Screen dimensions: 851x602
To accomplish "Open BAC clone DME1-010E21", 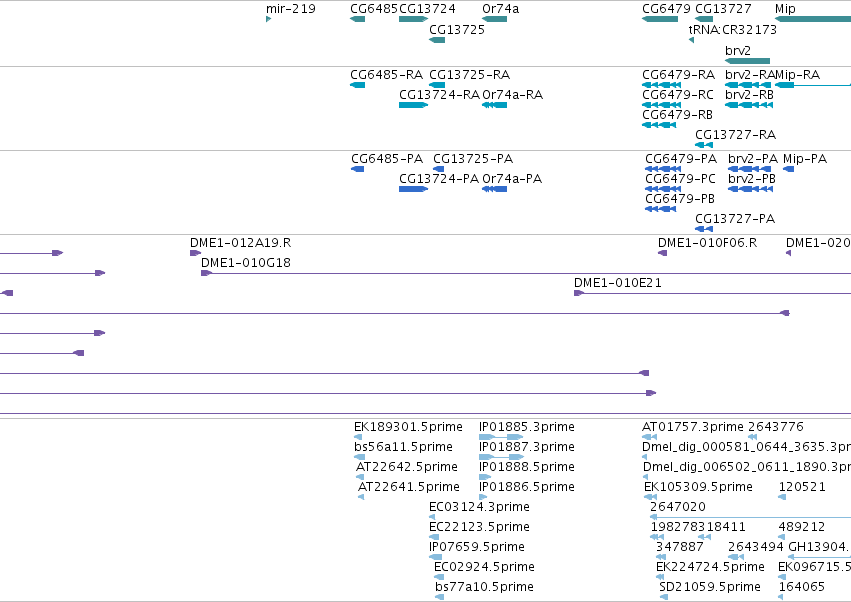I will pos(618,283).
